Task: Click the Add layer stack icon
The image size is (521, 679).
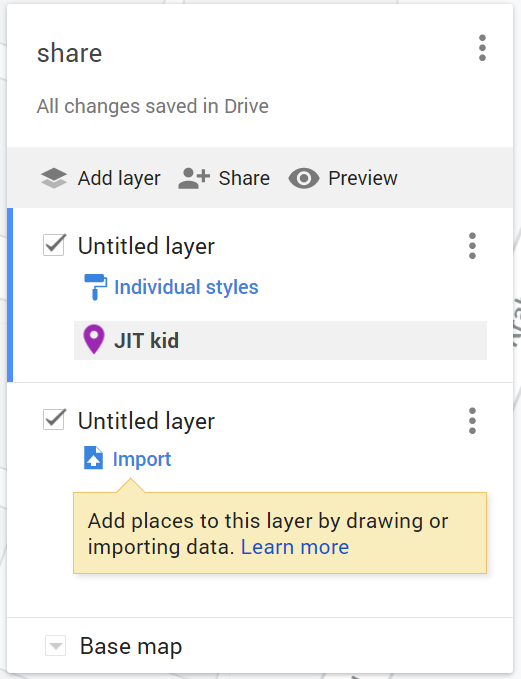Action: coord(54,178)
